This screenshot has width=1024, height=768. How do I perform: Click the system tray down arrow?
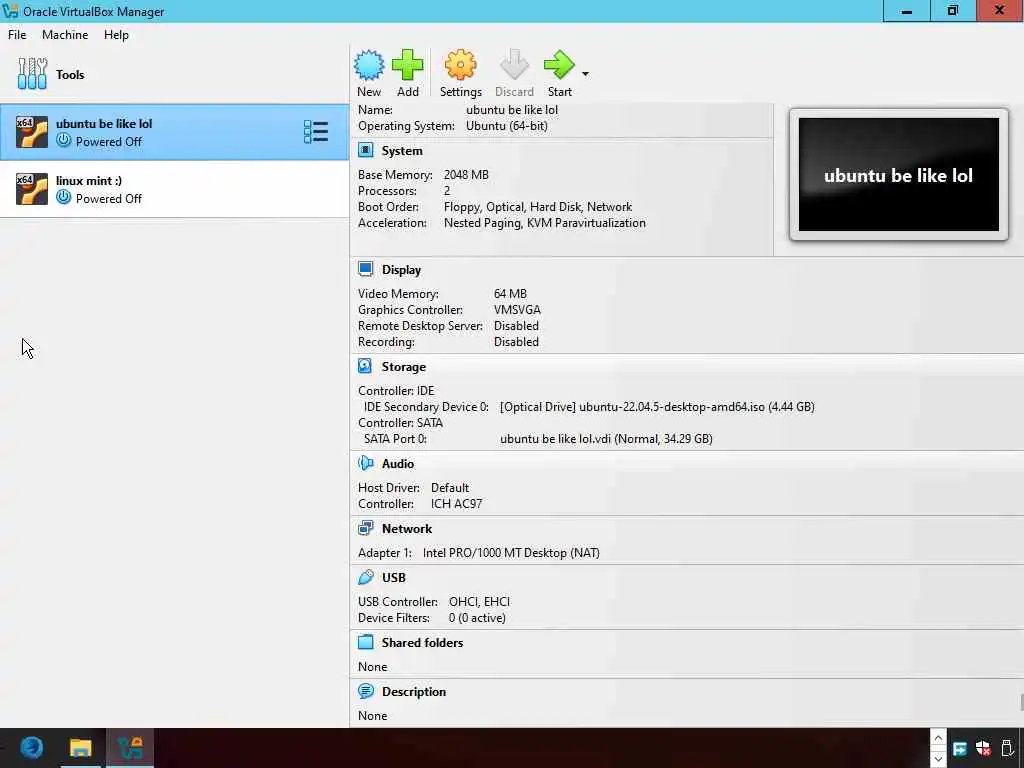pos(938,759)
